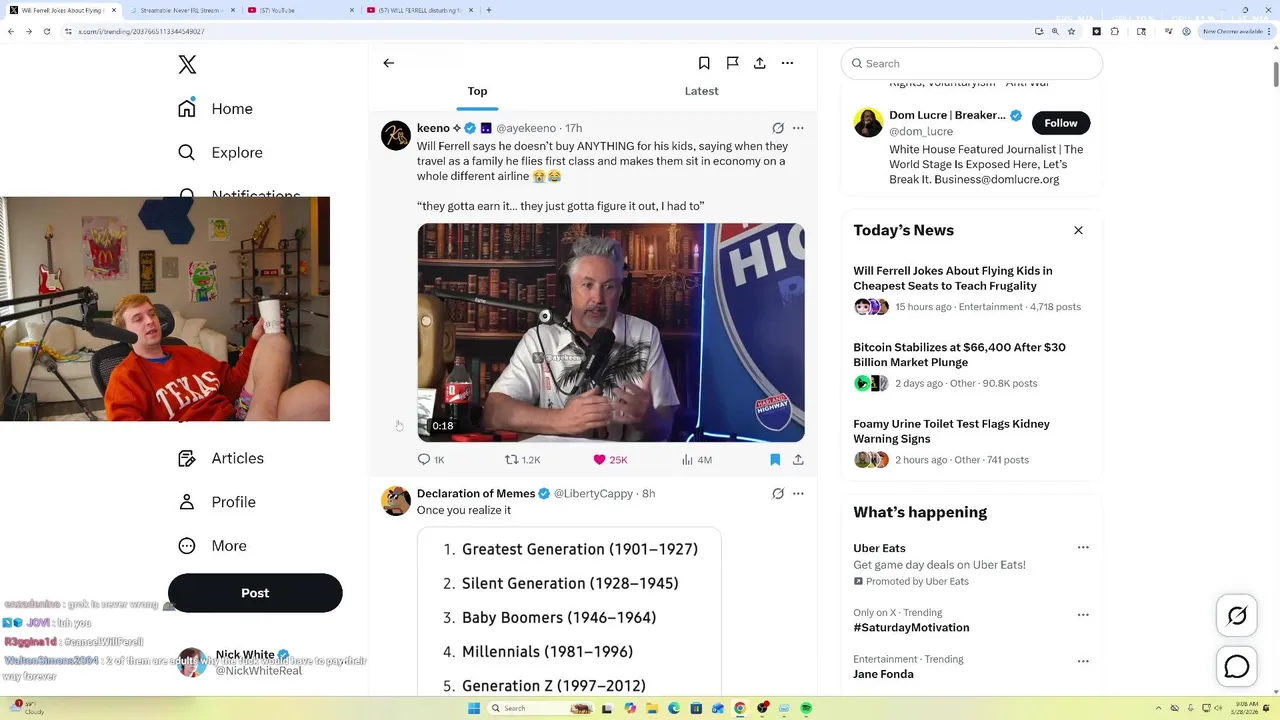This screenshot has height=720, width=1280.
Task: Open the three-dot menu for #SaturdayMotivation
Action: (x=1083, y=615)
